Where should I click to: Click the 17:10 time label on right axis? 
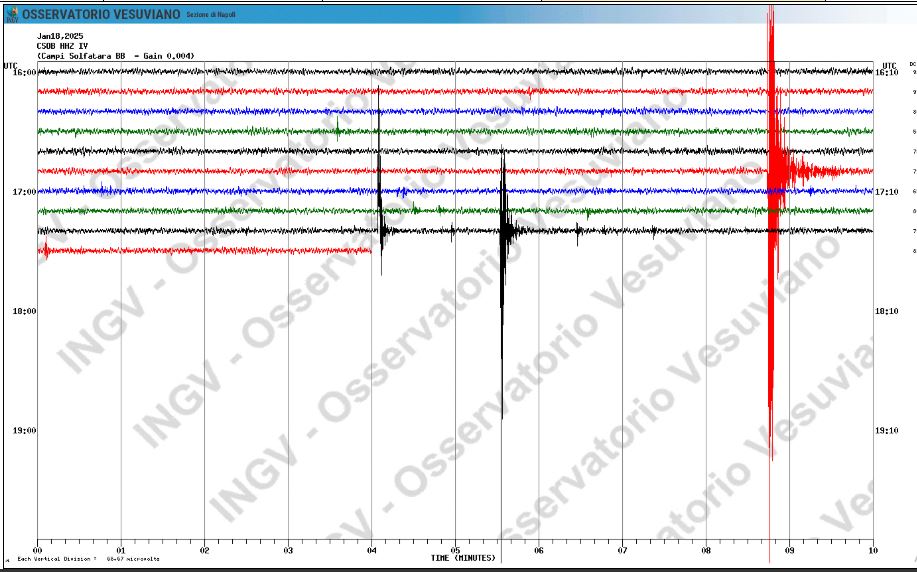pyautogui.click(x=887, y=192)
